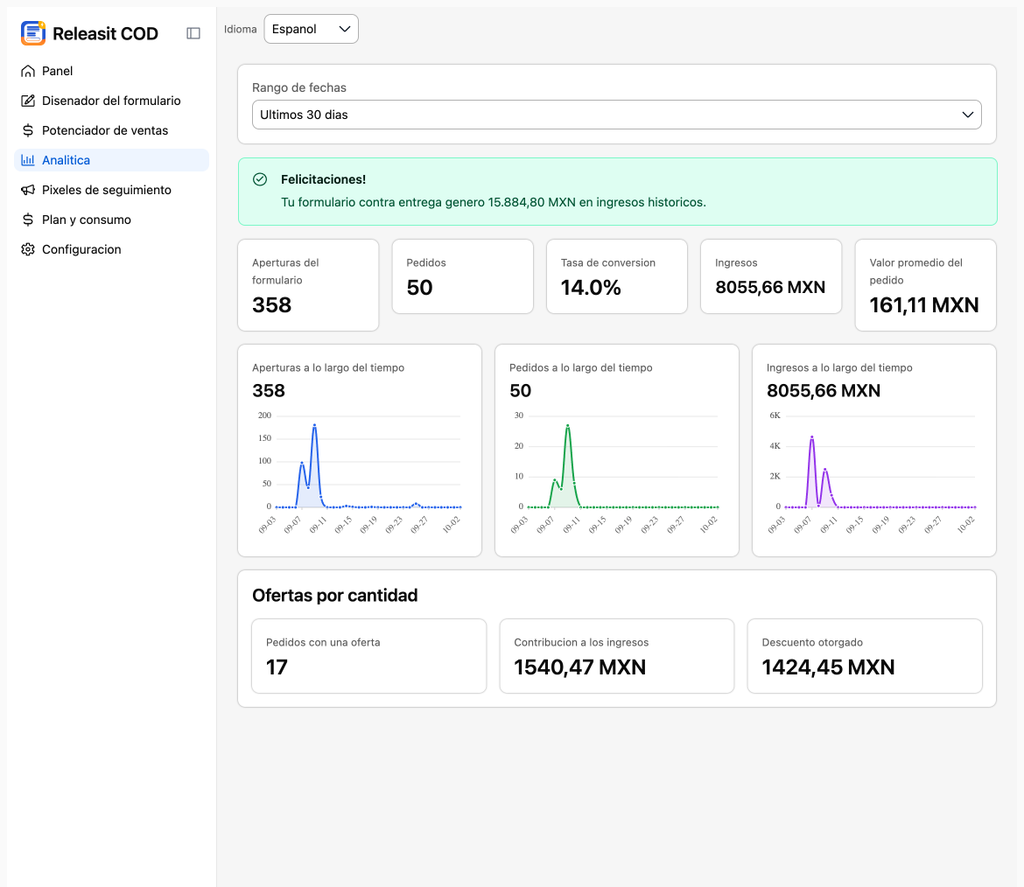Click the Releasit COD app title
The height and width of the screenshot is (887, 1024).
click(105, 33)
